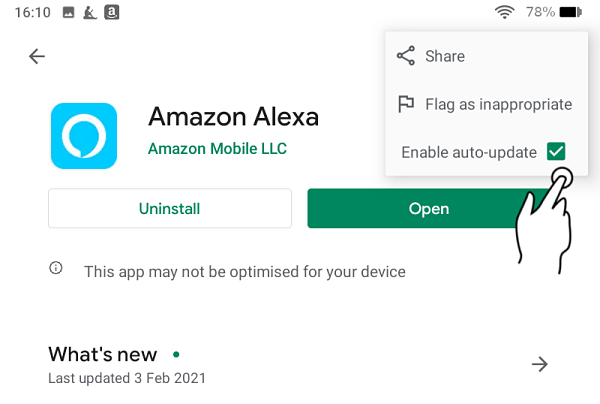Tap the info circle icon

point(56,268)
